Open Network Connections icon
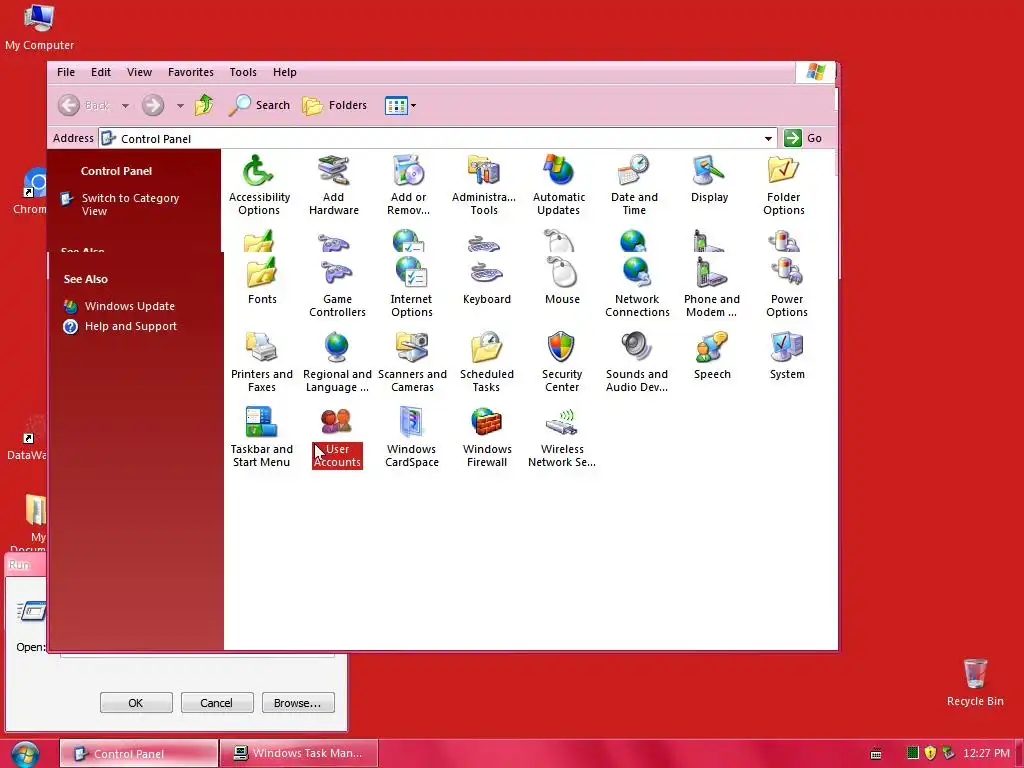Screen dimensions: 1024x768 (x=637, y=287)
